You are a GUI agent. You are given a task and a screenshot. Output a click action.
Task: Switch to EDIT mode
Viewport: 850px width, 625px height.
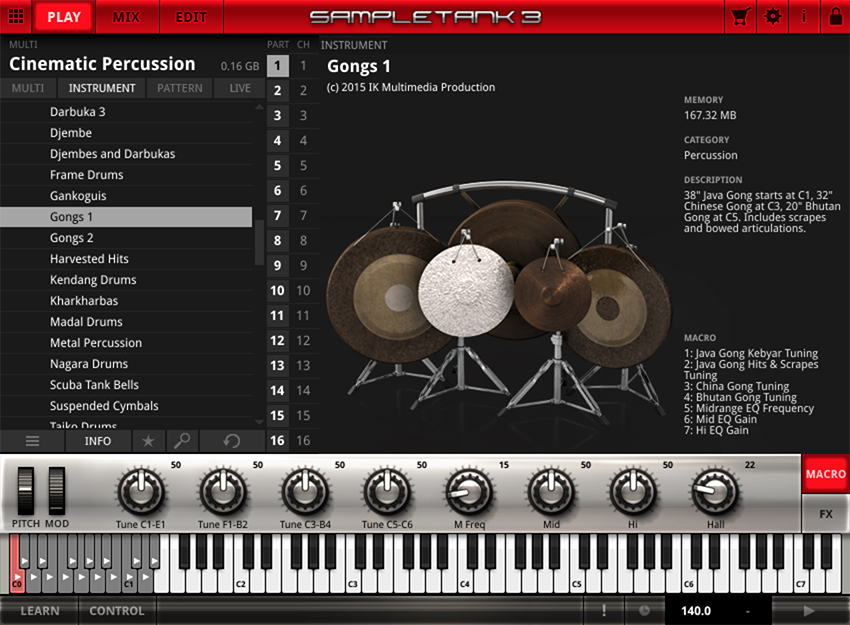click(191, 17)
